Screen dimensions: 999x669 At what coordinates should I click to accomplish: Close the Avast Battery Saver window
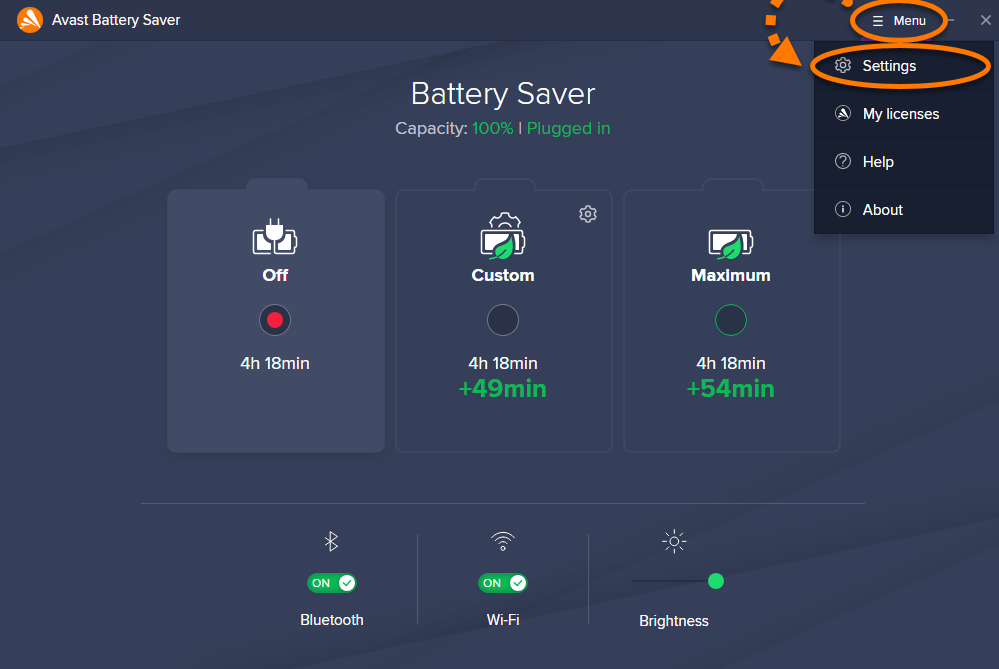[986, 20]
